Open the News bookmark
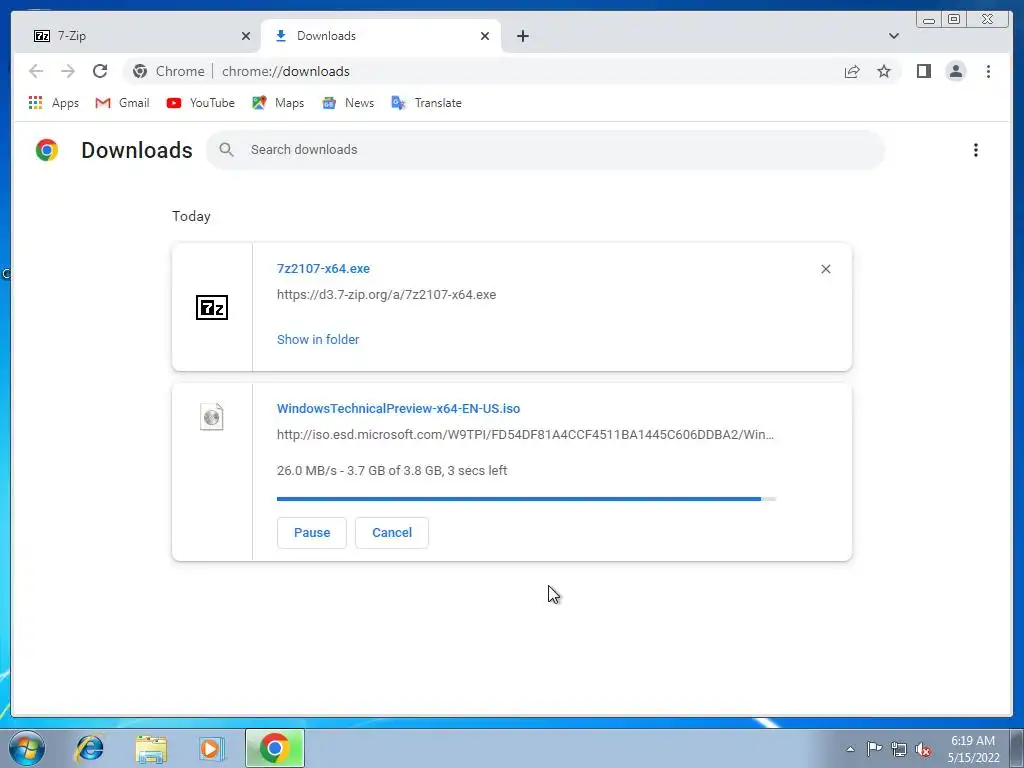The image size is (1024, 768). pyautogui.click(x=348, y=103)
